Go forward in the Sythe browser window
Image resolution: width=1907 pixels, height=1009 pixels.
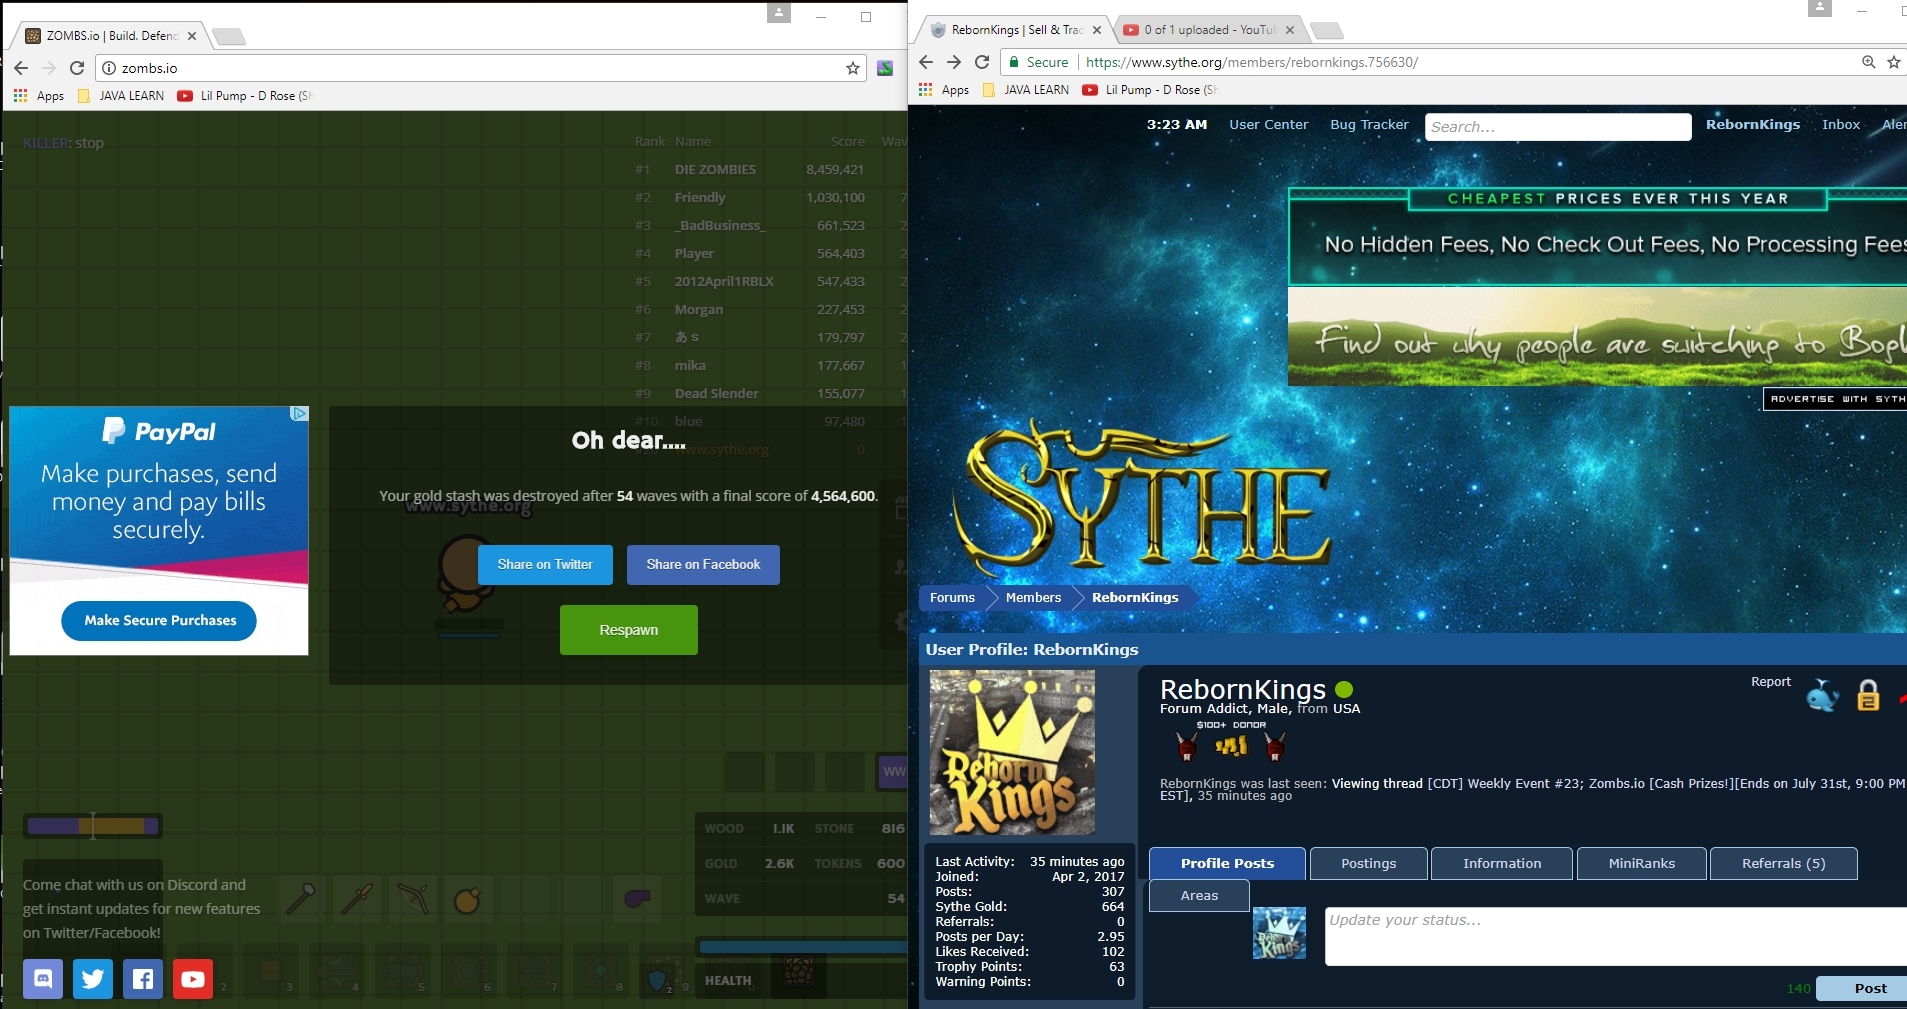954,62
